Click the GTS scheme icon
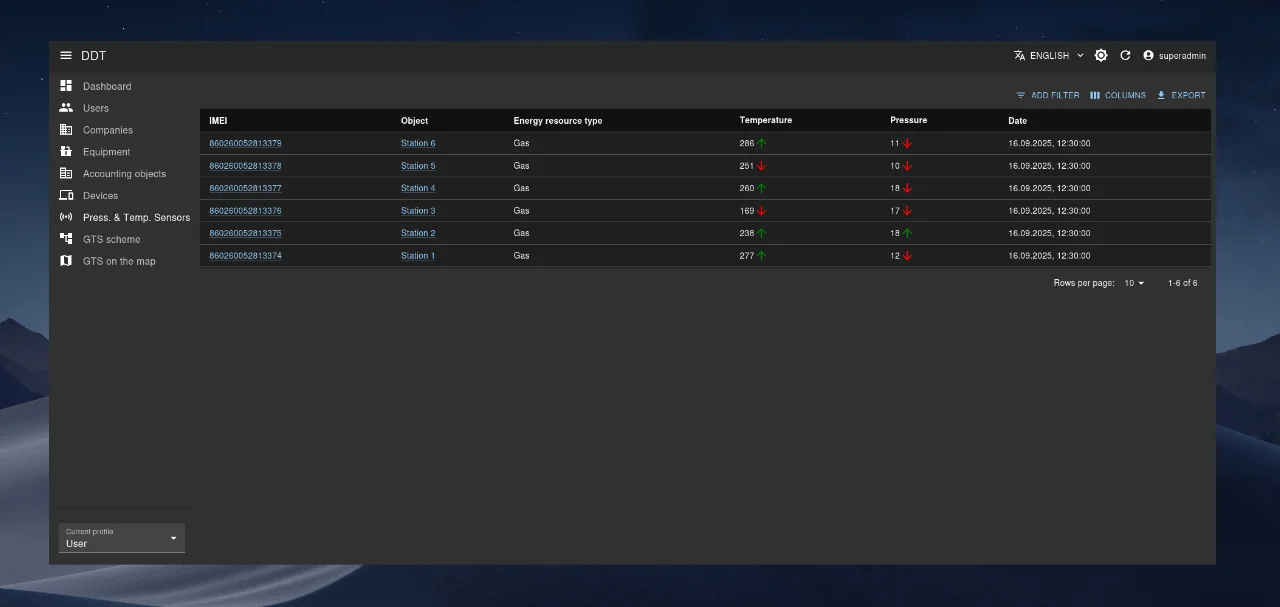This screenshot has height=607, width=1280. (x=66, y=239)
